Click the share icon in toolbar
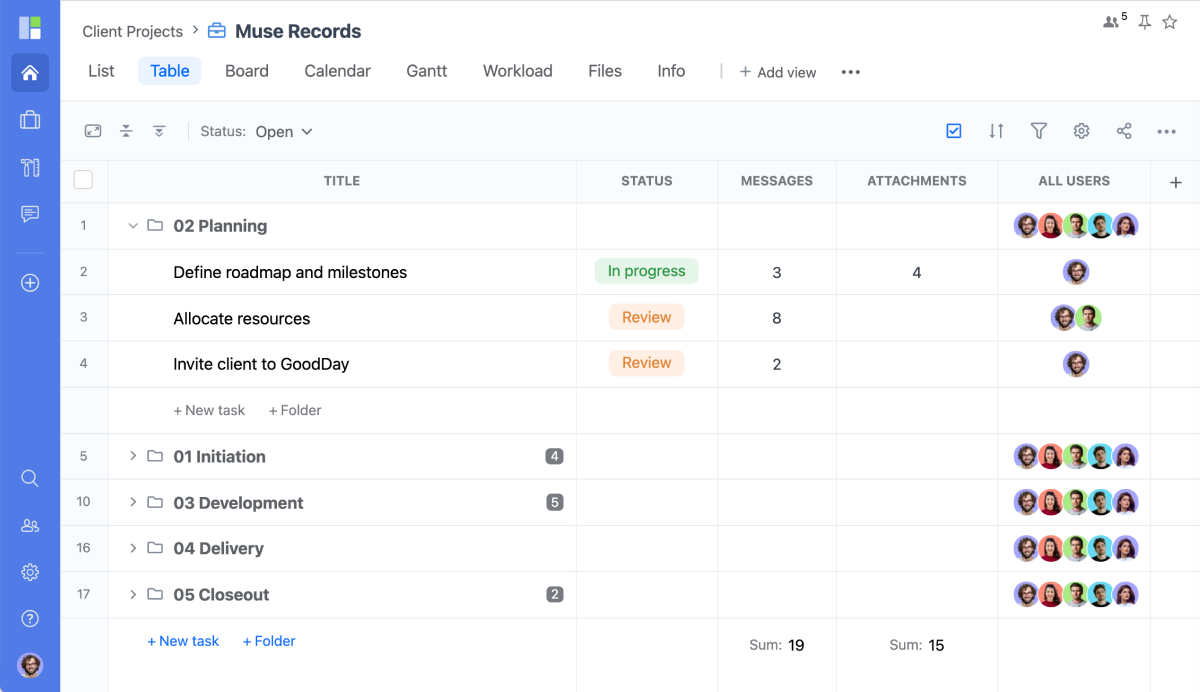The width and height of the screenshot is (1200, 692). pos(1124,131)
